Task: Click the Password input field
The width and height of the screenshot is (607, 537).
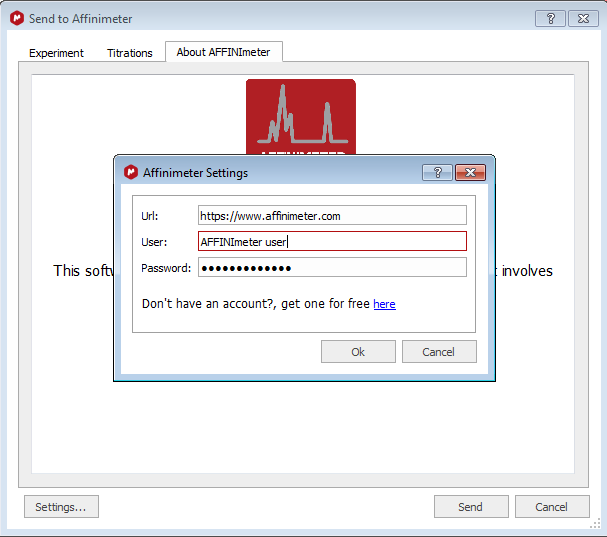Action: point(332,267)
